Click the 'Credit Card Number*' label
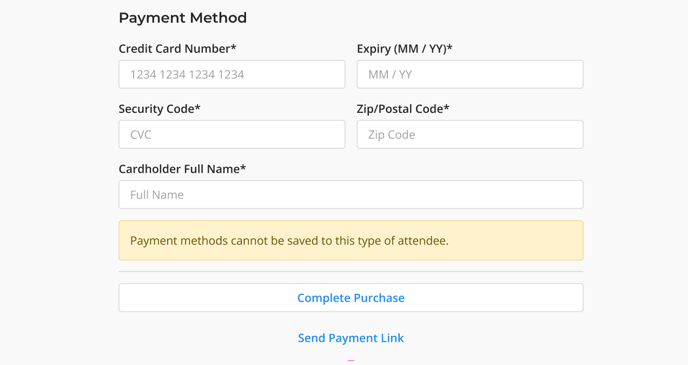688x365 pixels. tap(177, 49)
